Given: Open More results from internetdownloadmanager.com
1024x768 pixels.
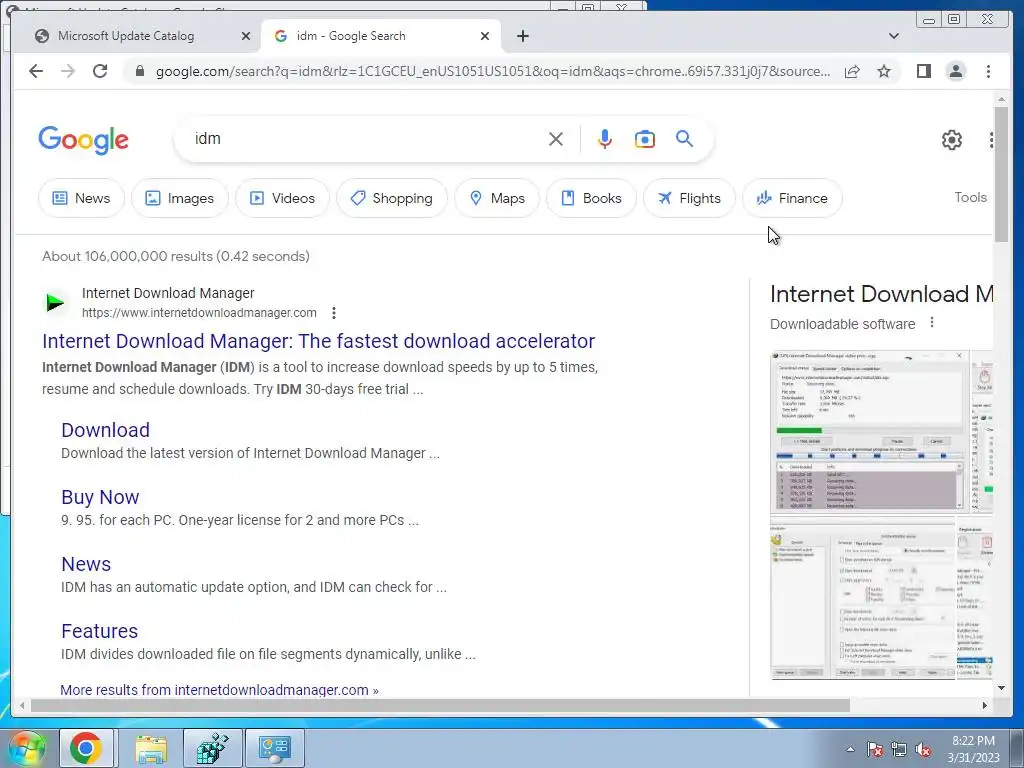Looking at the screenshot, I should [219, 690].
